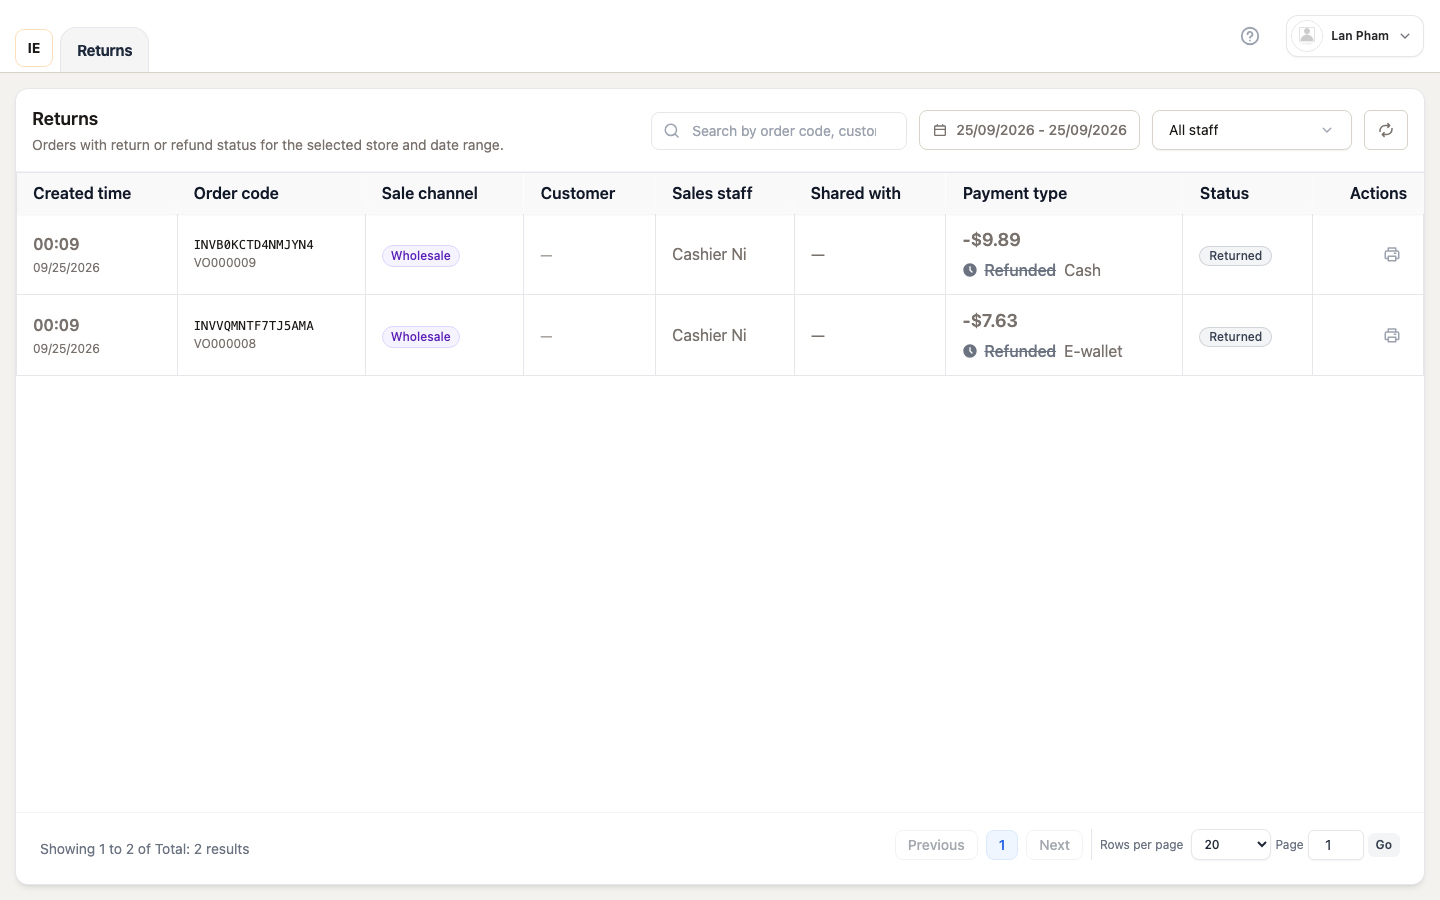The image size is (1440, 900).
Task: Print receipt for order INVB0KCTD4NMJYN4
Action: pos(1392,254)
